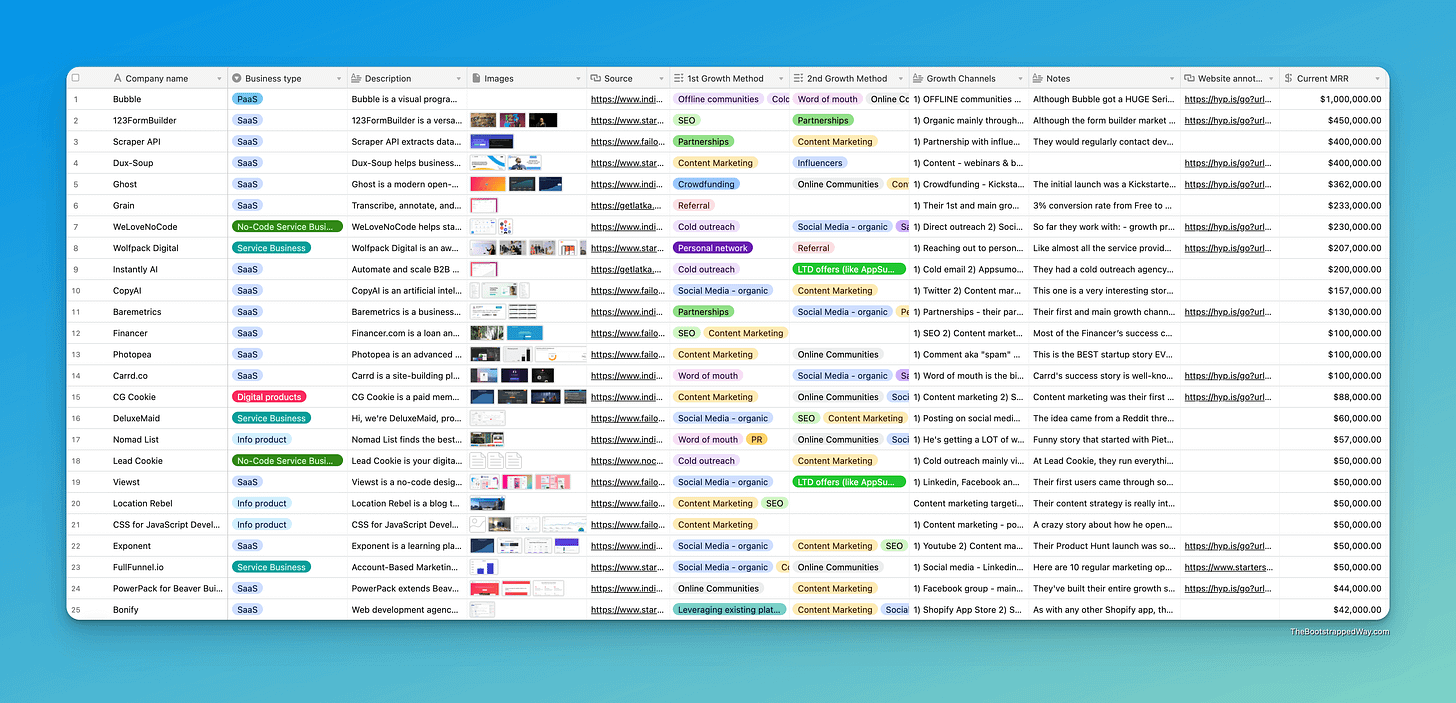Open the Current MRR column dropdown arrow

click(1378, 79)
